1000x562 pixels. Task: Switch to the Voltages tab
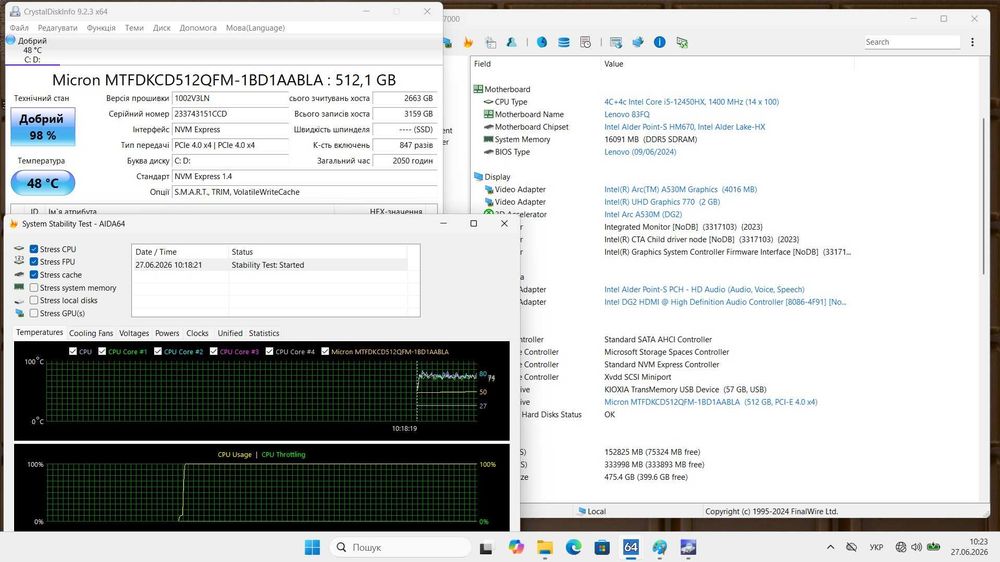(134, 333)
